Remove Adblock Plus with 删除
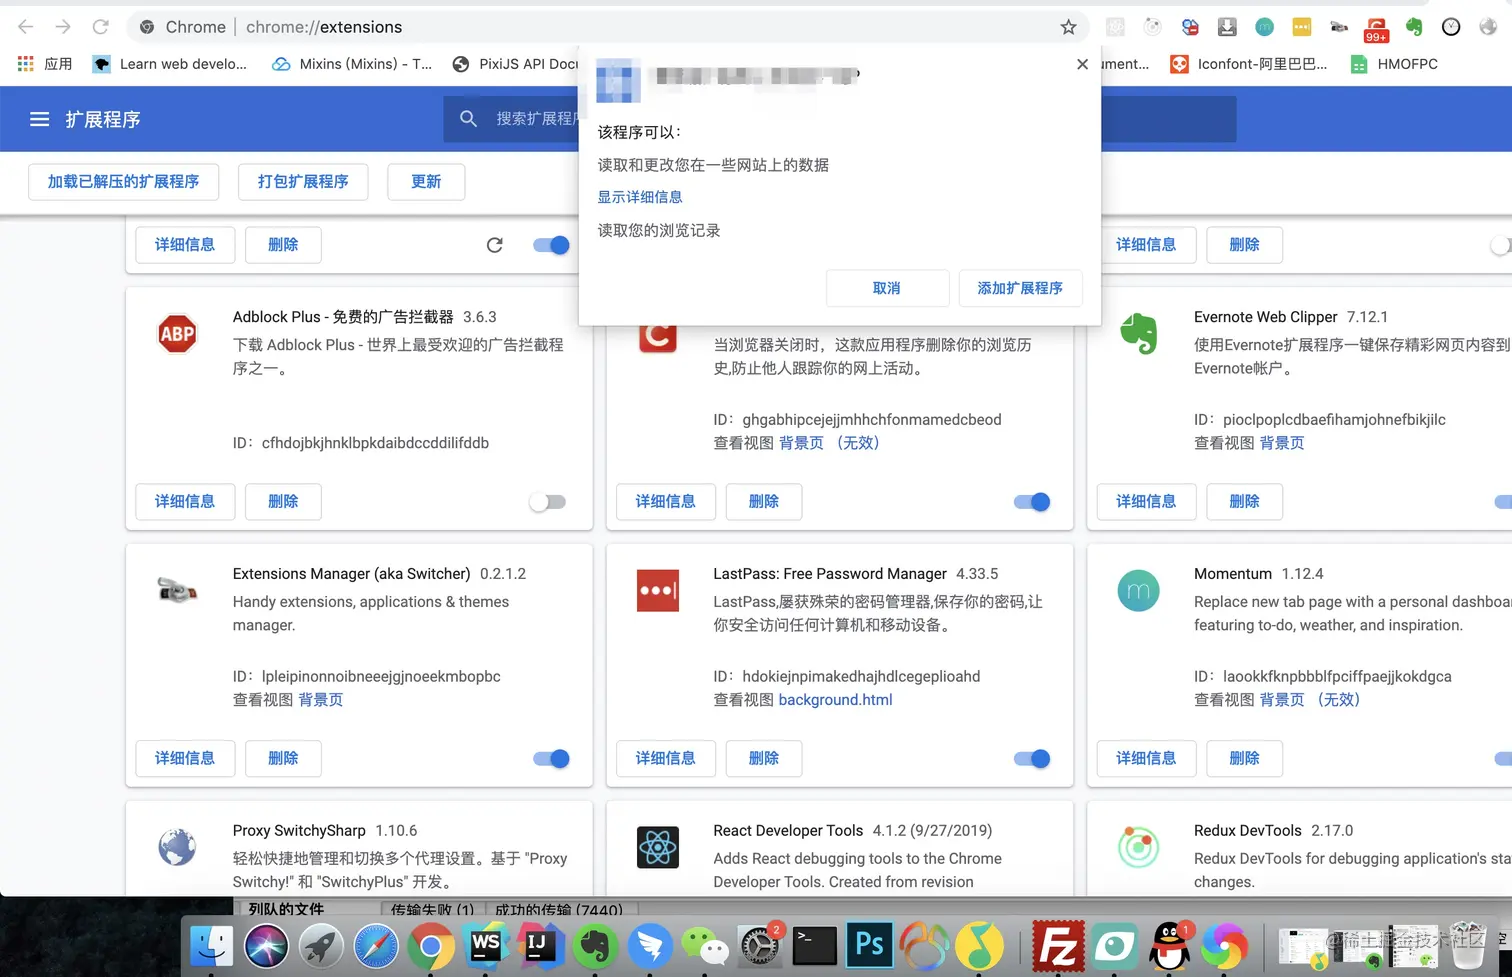The image size is (1512, 977). (x=283, y=502)
